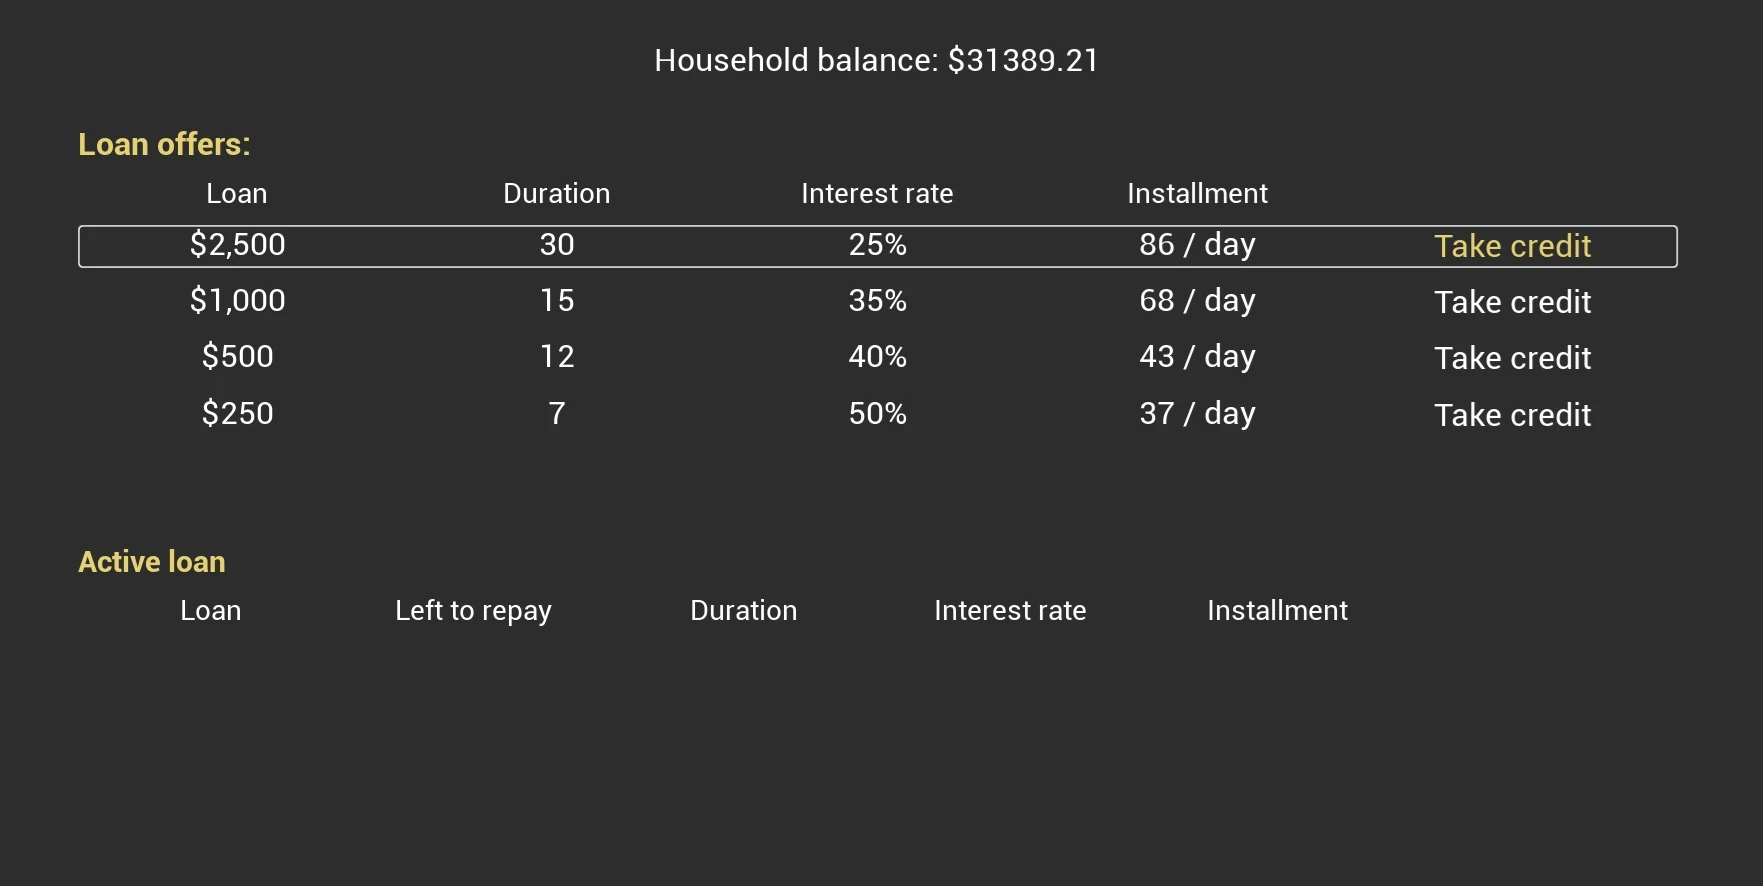The height and width of the screenshot is (886, 1763).
Task: Take credit for the $250 loan
Action: click(1512, 415)
